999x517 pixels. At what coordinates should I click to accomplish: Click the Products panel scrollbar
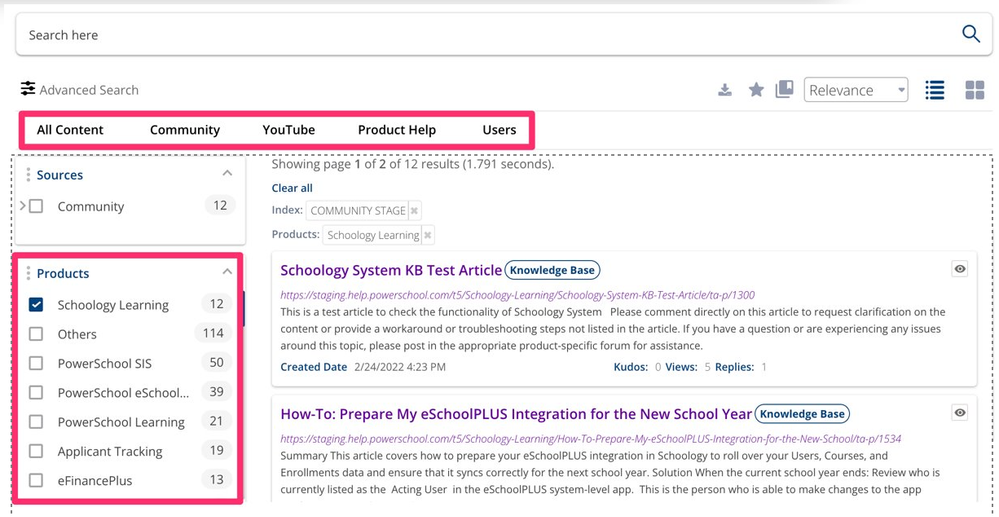tap(244, 309)
